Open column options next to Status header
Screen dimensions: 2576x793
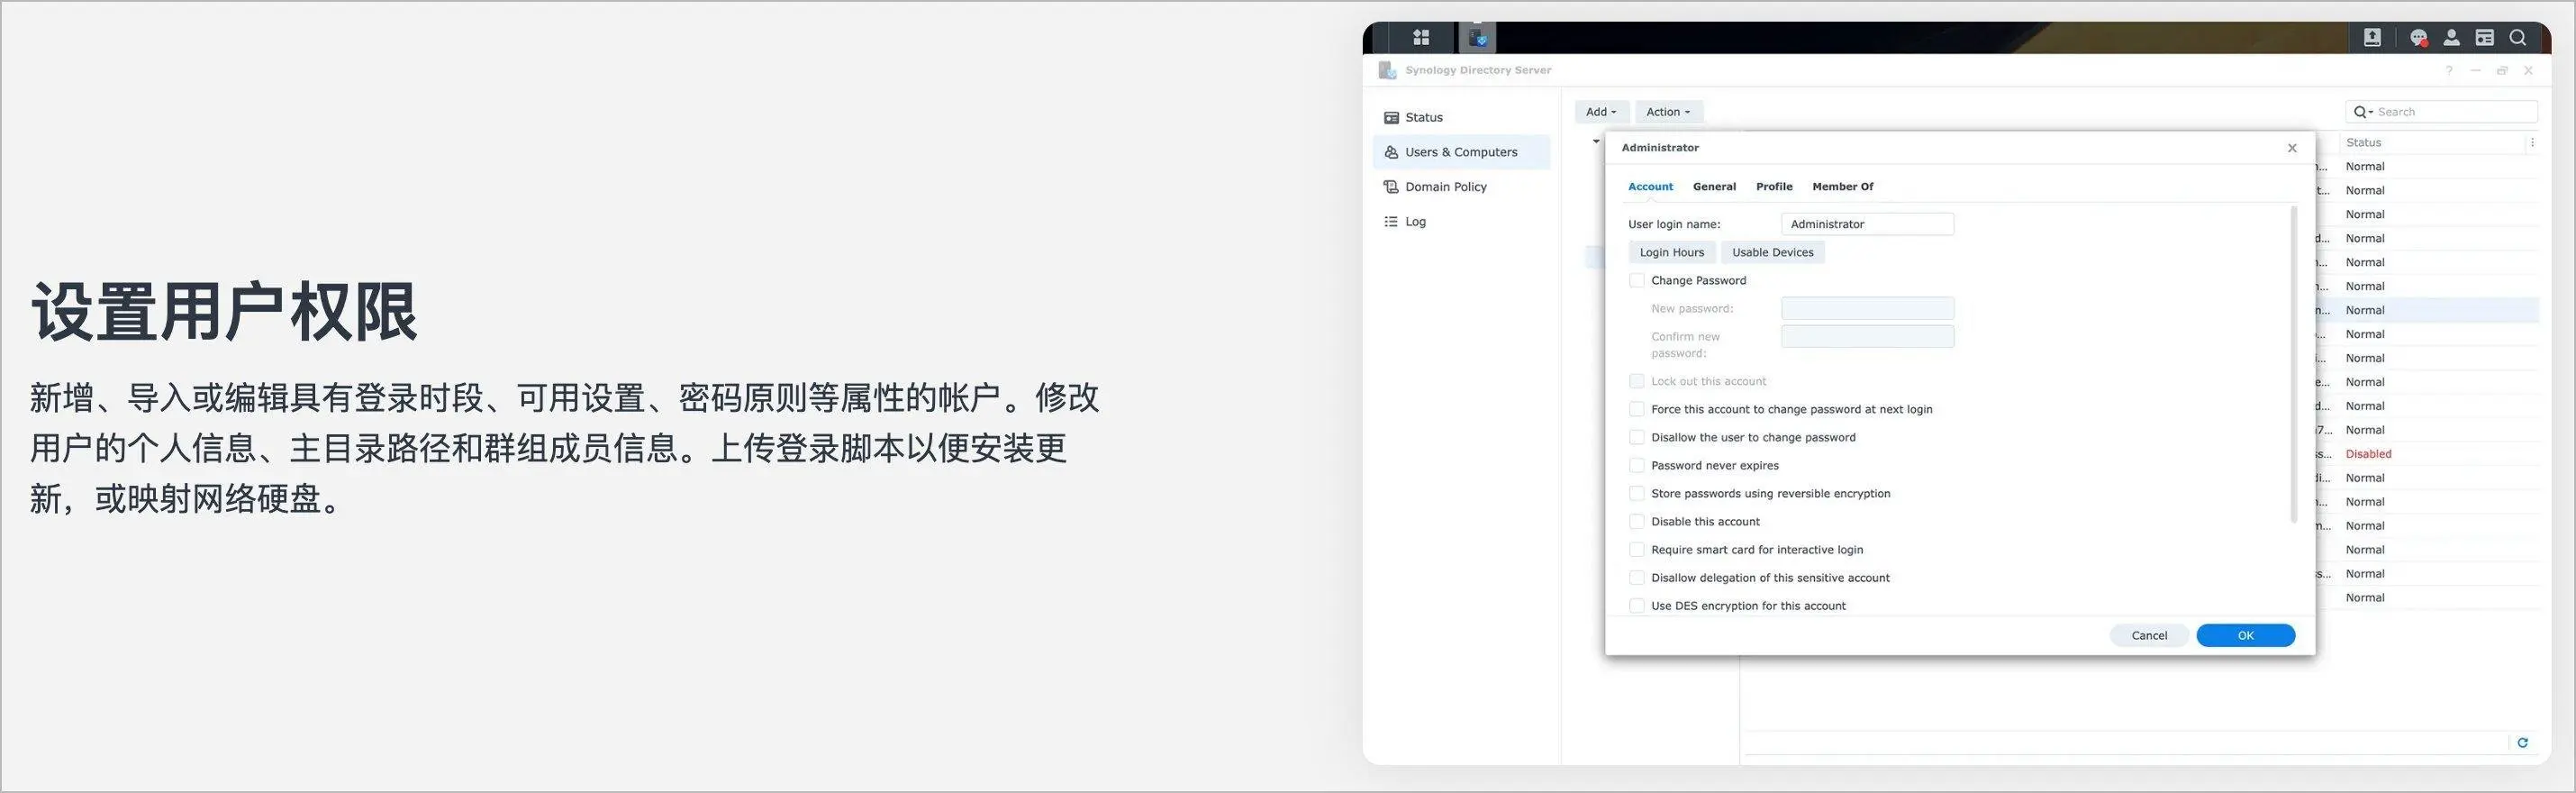coord(2531,143)
